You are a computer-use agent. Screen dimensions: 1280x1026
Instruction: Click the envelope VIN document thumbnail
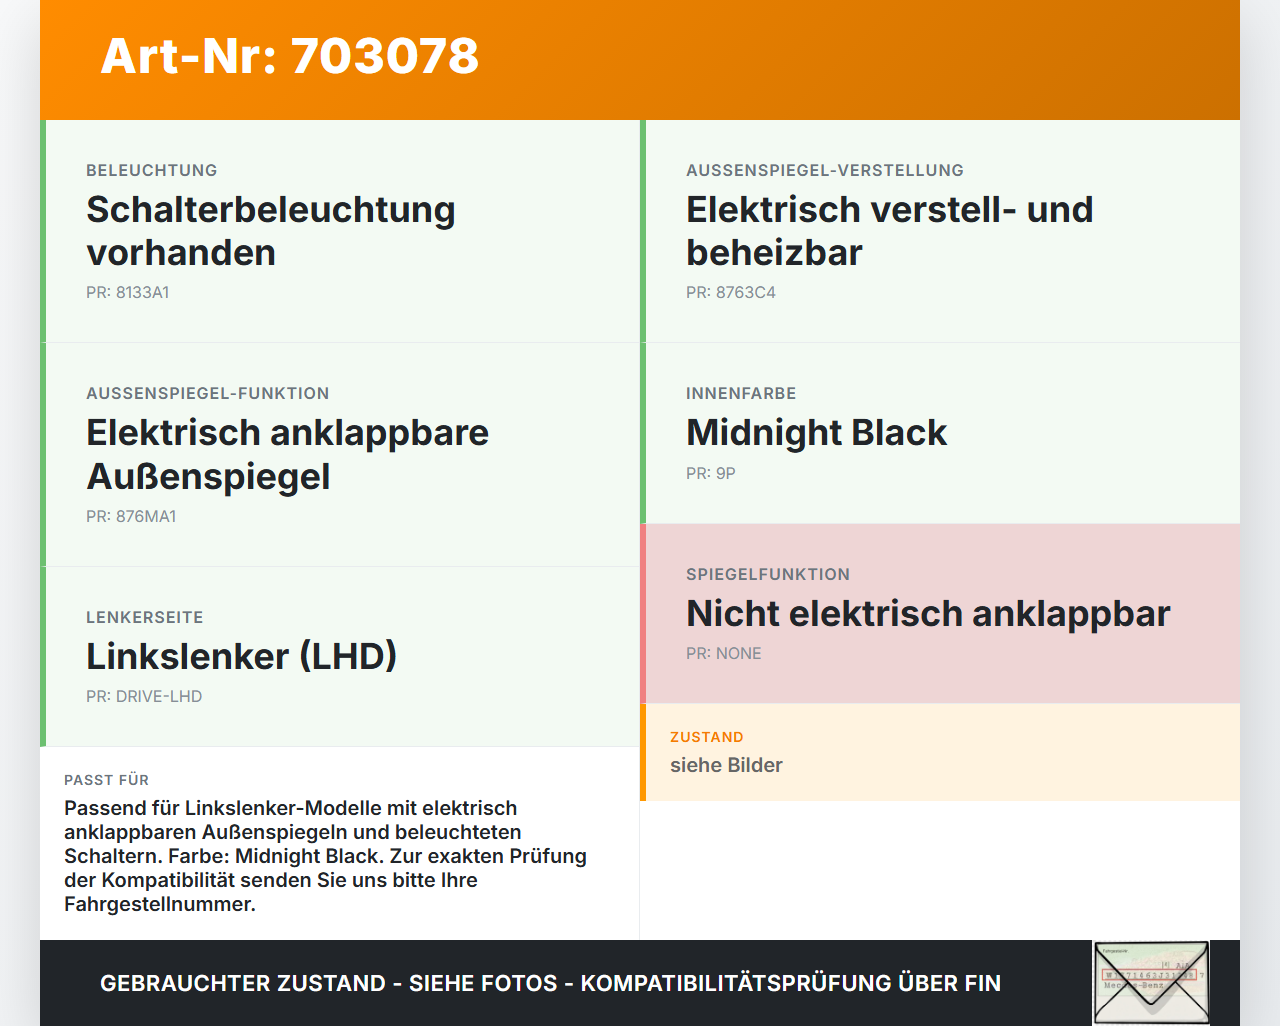1151,983
